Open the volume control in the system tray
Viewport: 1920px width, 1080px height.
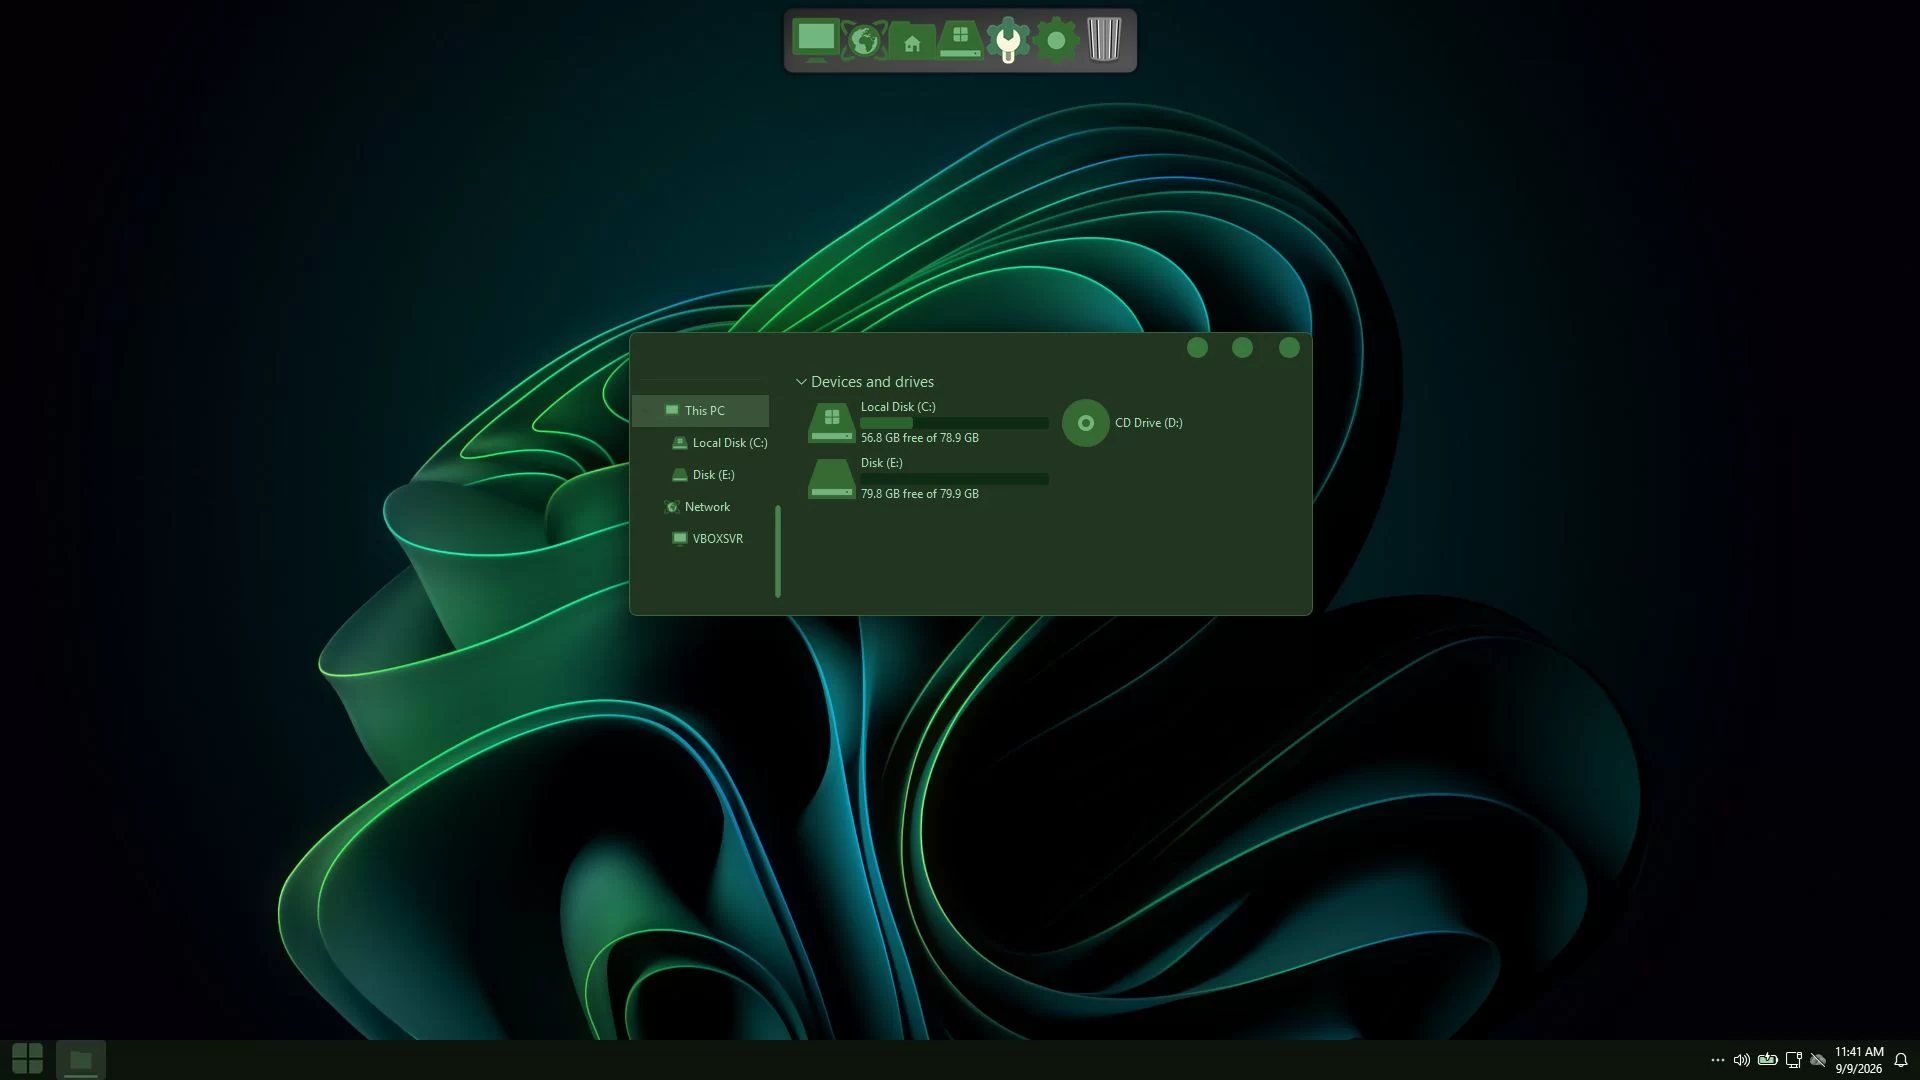click(1742, 1060)
